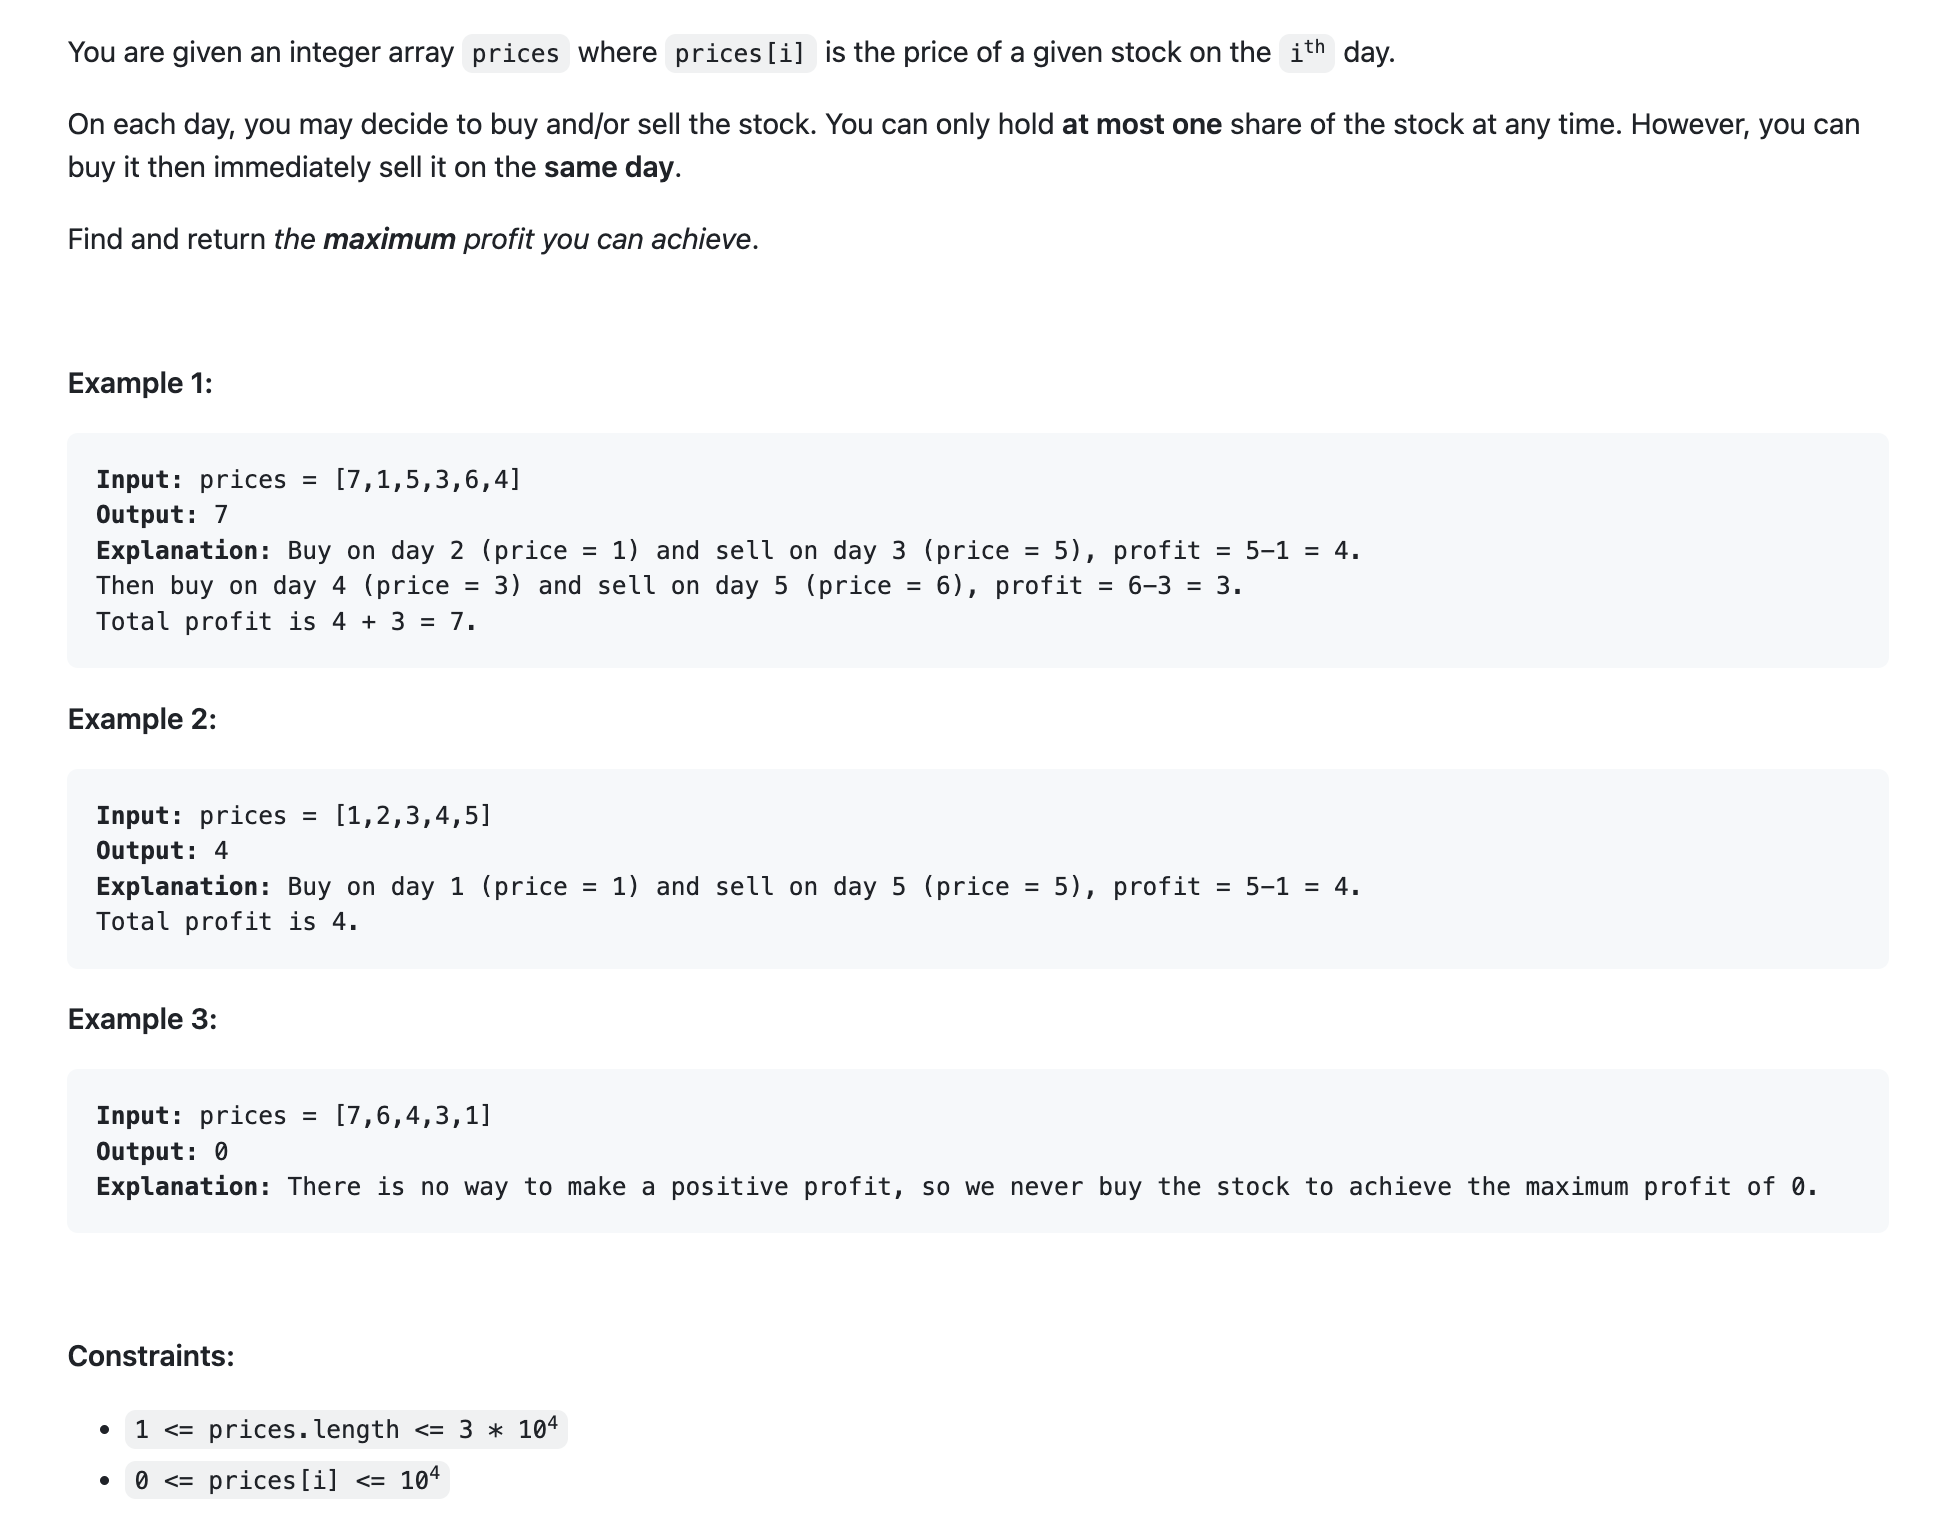
Task: Click the 'ith' inline code label
Action: pos(1306,52)
